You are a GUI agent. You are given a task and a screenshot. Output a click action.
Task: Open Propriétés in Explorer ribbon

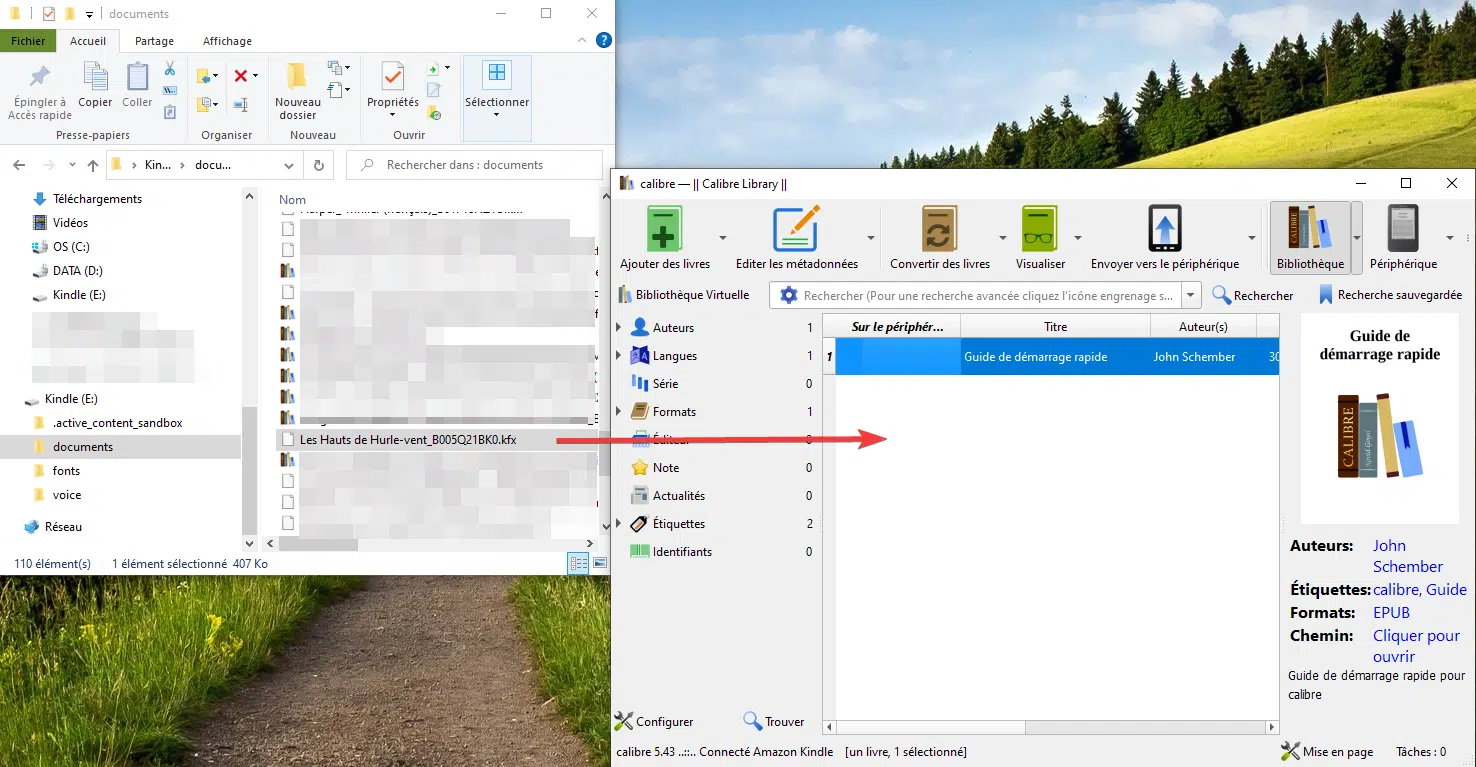pos(393,90)
